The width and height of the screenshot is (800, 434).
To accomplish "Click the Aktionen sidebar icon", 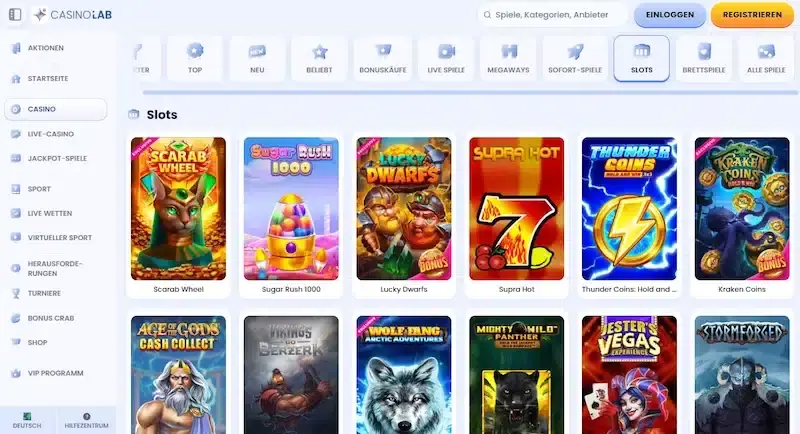I will [x=16, y=48].
